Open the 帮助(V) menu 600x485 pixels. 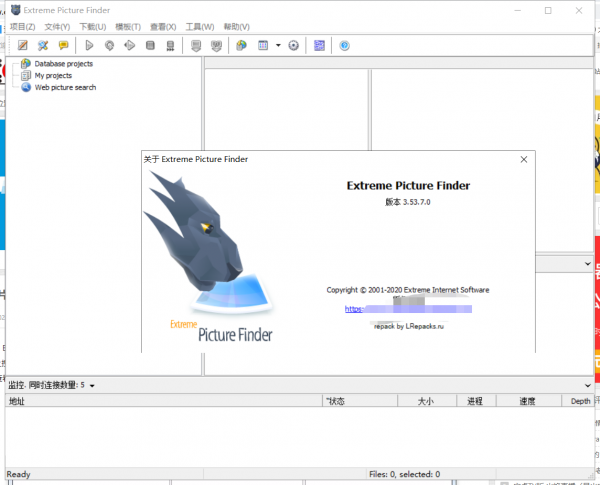coord(236,26)
